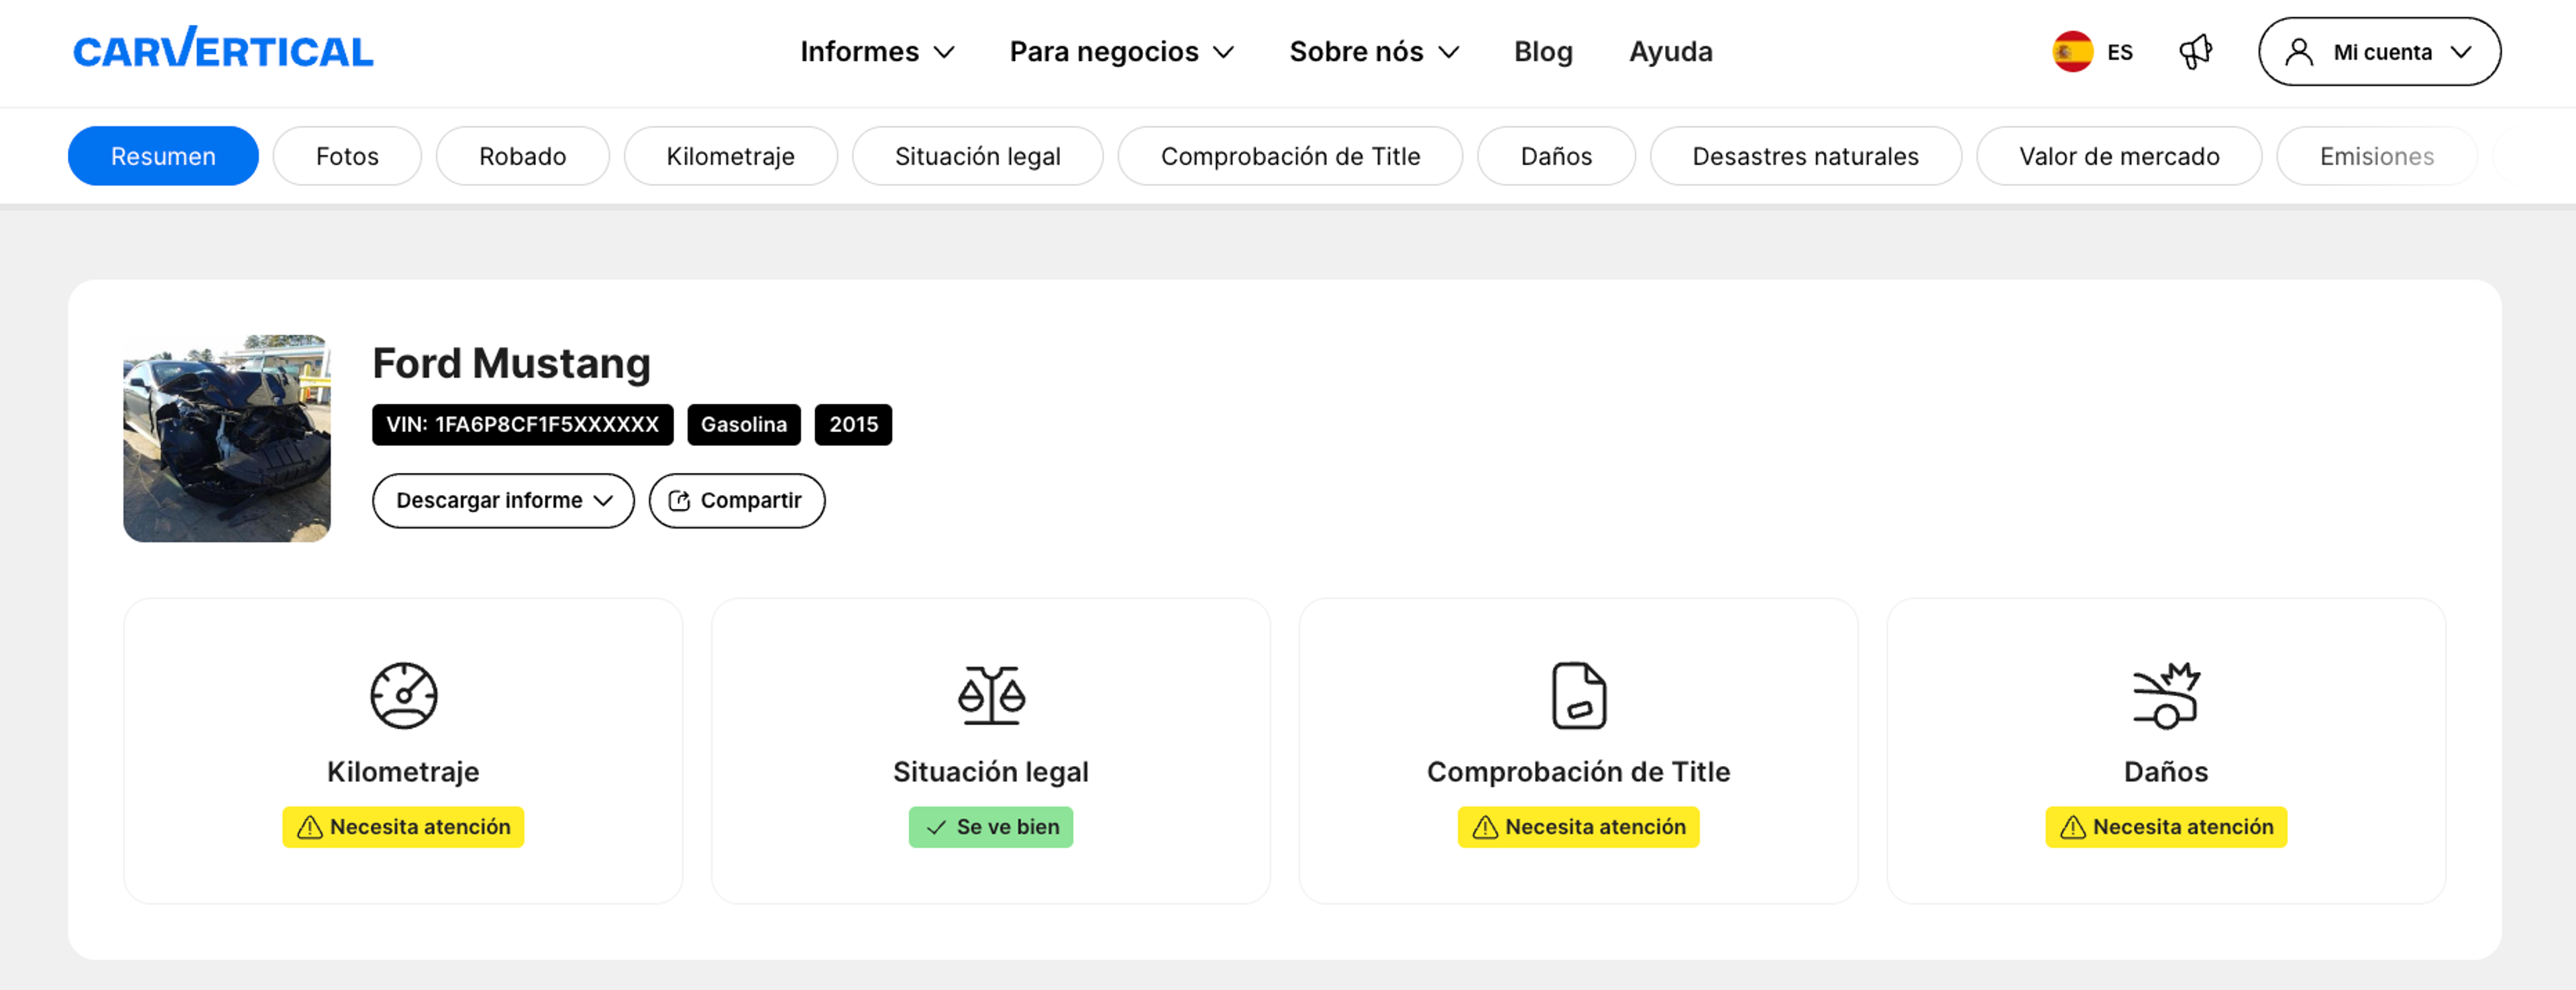Click the 2015 year badge

[853, 425]
